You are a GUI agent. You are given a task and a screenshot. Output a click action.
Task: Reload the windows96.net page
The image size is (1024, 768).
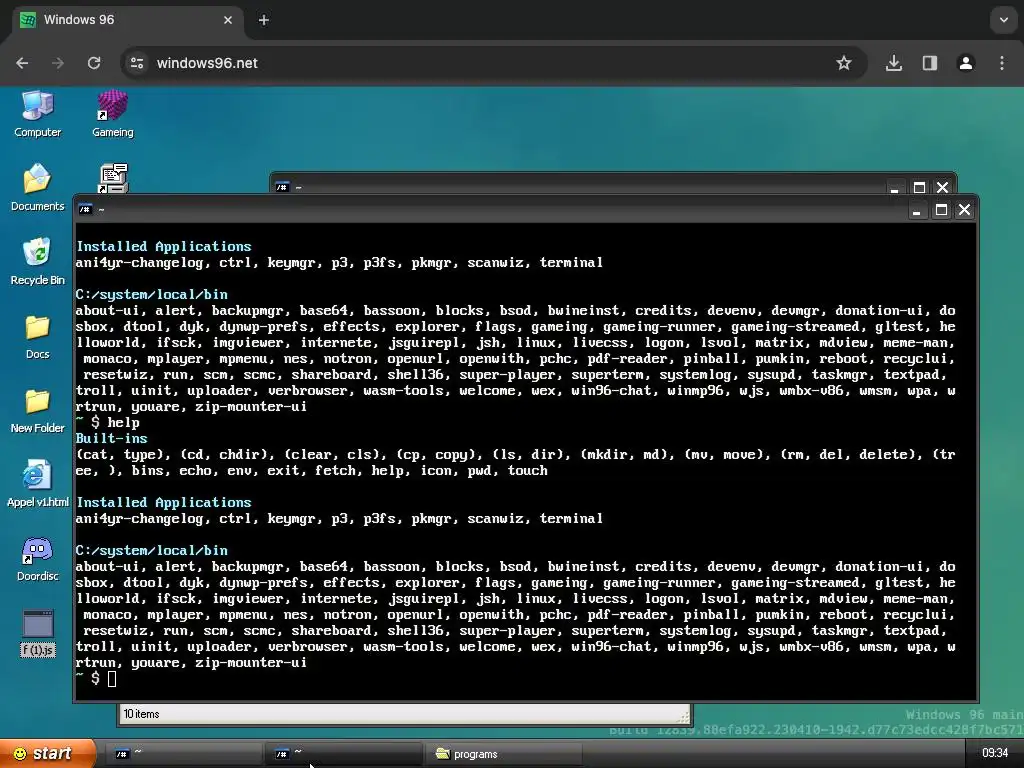tap(94, 63)
